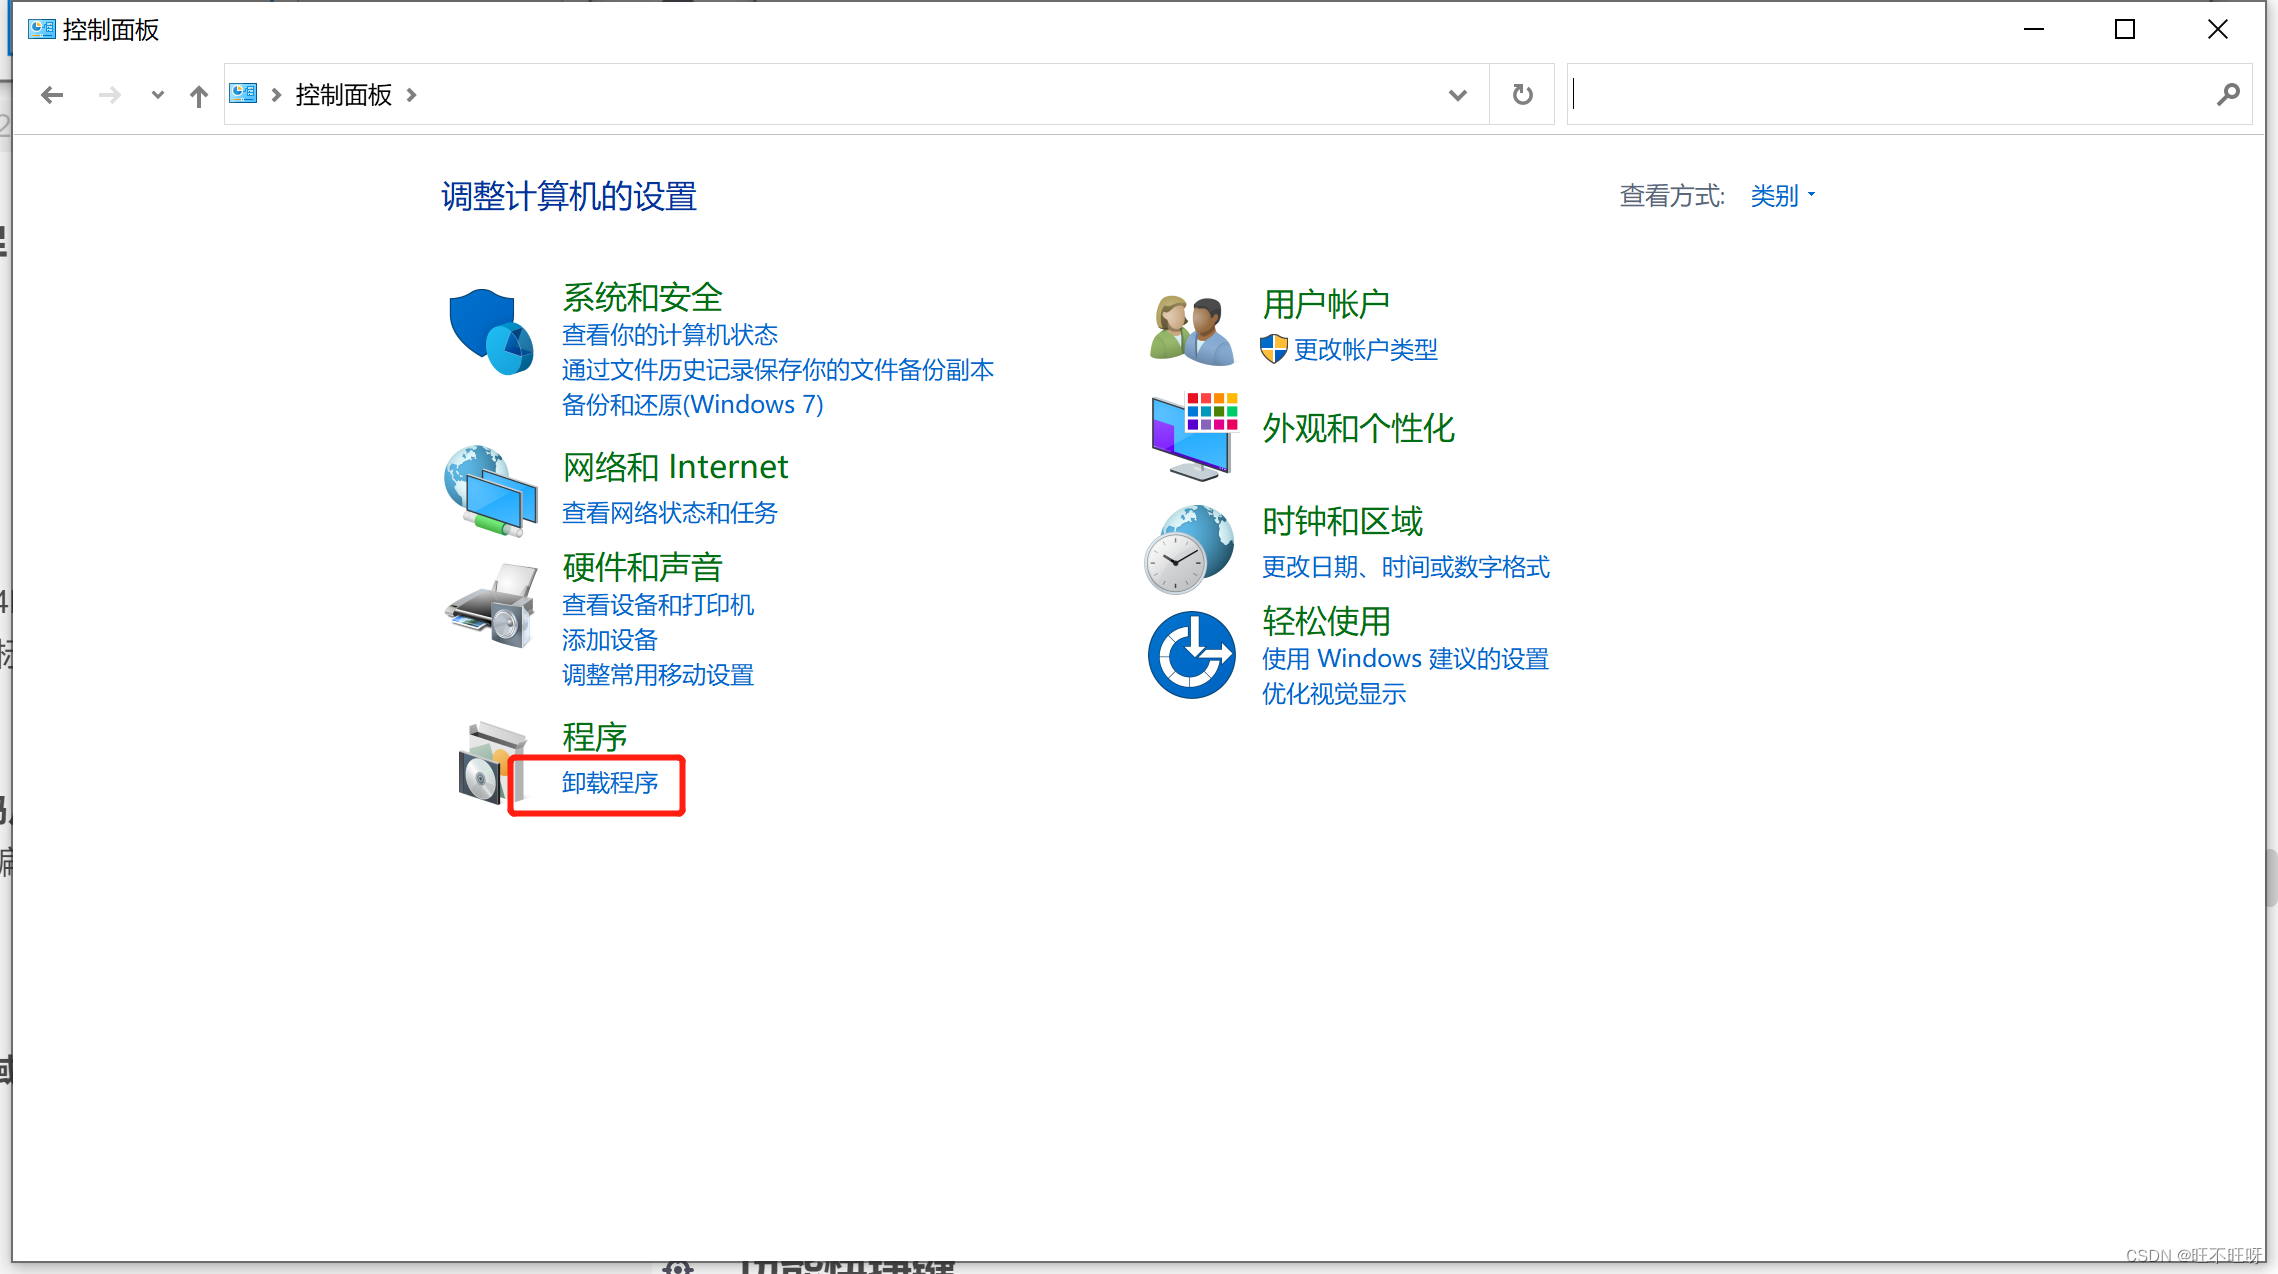Click the System and Security shield icon
This screenshot has width=2278, height=1274.
(491, 332)
